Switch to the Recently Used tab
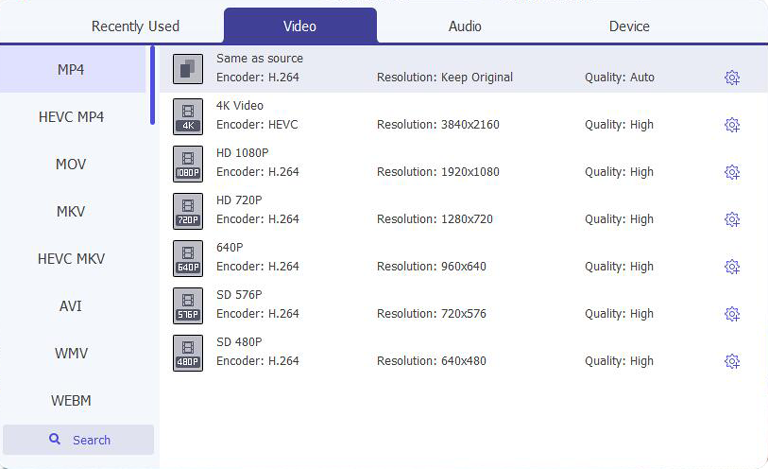 [x=135, y=26]
